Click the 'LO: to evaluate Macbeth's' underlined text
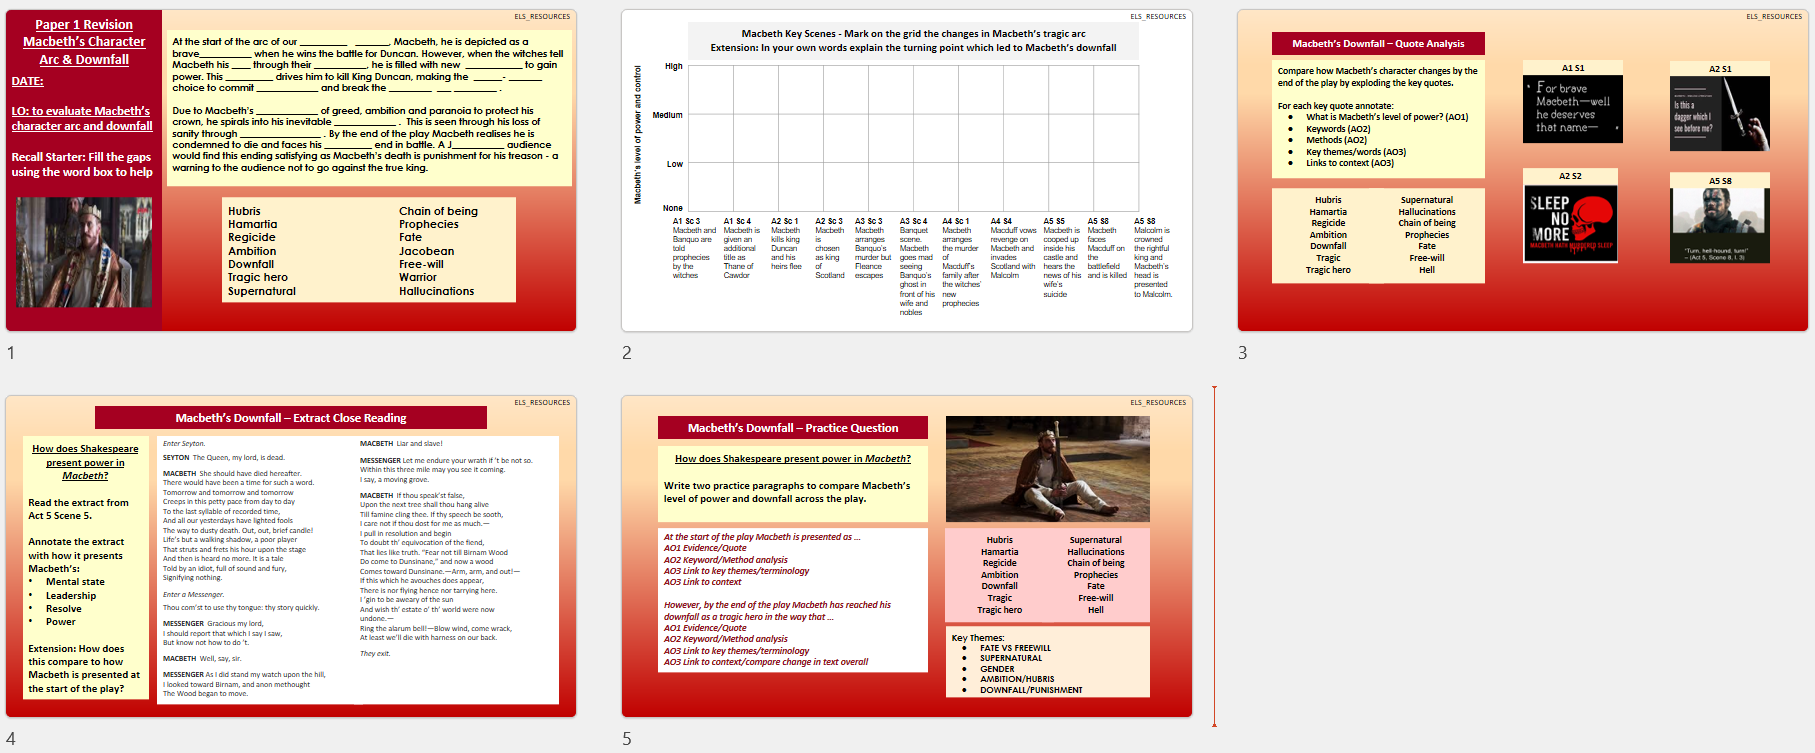The image size is (1815, 753). (81, 111)
